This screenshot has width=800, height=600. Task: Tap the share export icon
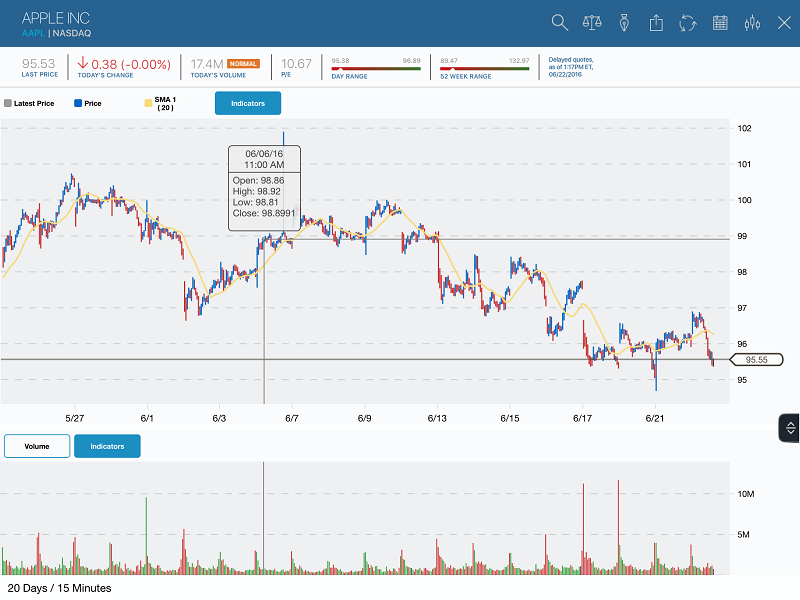656,23
